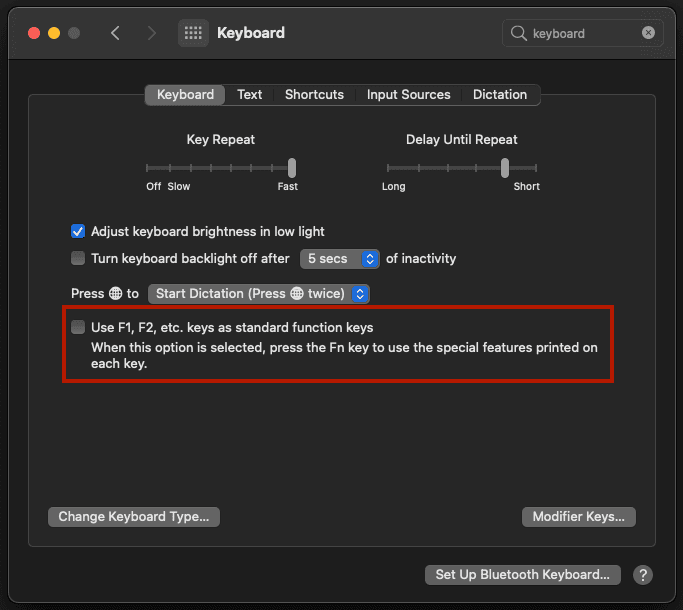Check Use F1, F2 as standard function keys
The height and width of the screenshot is (610, 683).
coord(78,327)
